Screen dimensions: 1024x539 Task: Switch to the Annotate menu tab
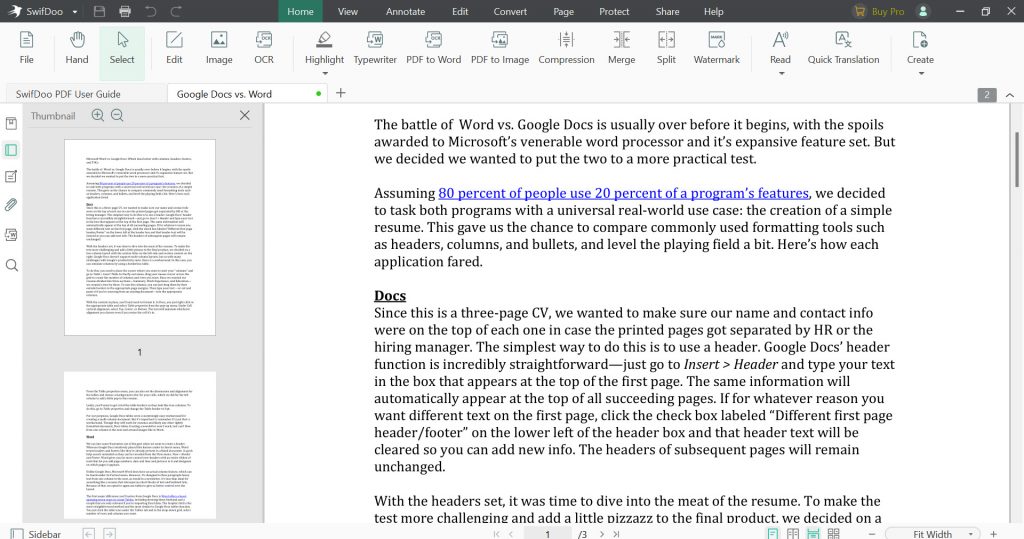click(405, 12)
